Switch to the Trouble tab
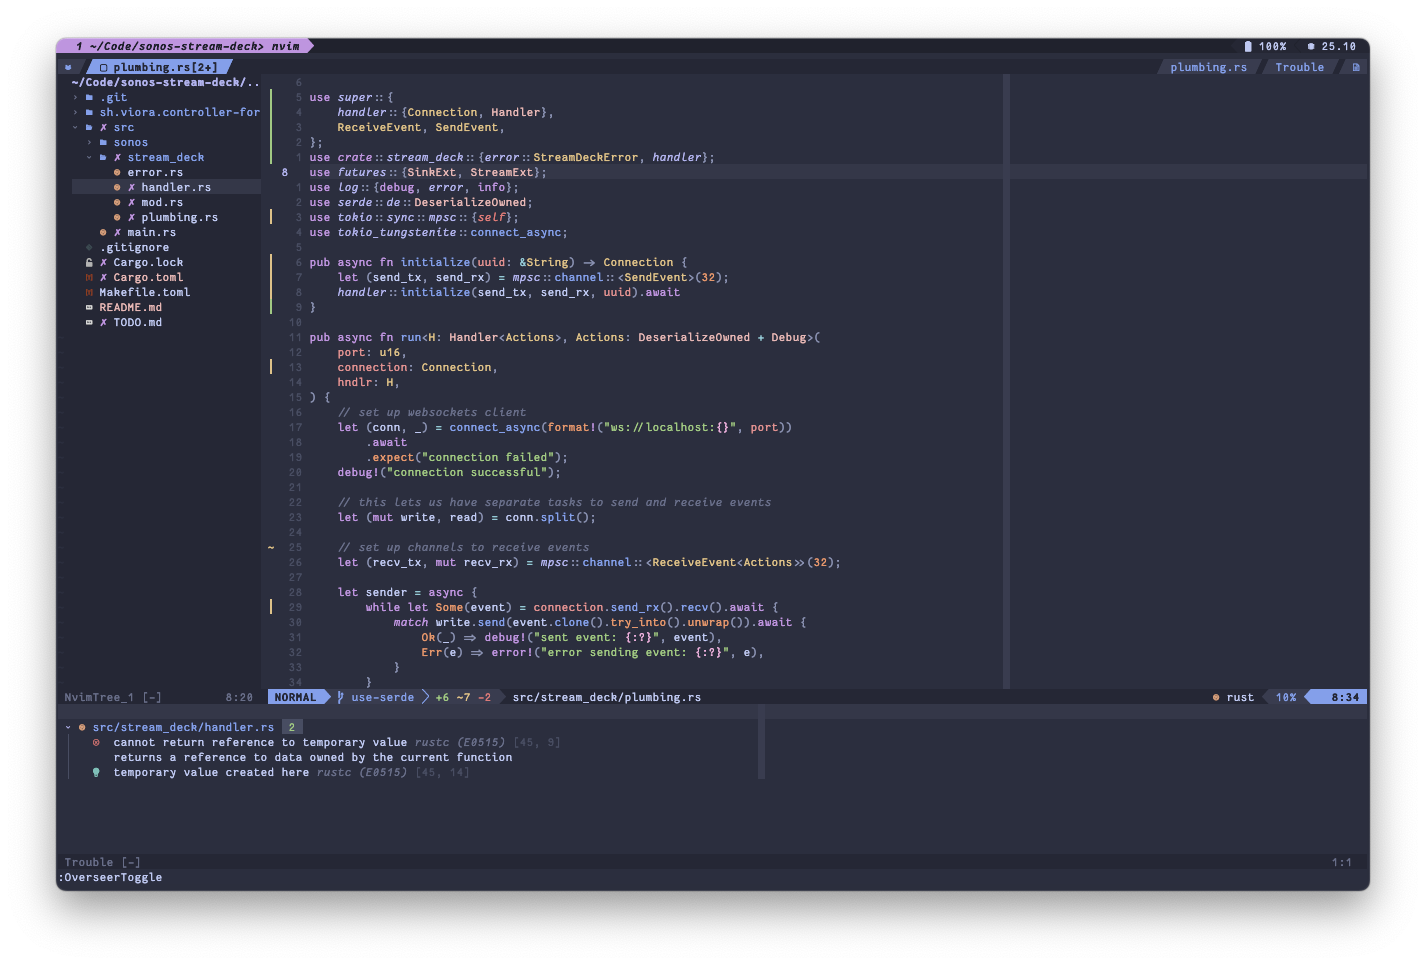 [1299, 68]
